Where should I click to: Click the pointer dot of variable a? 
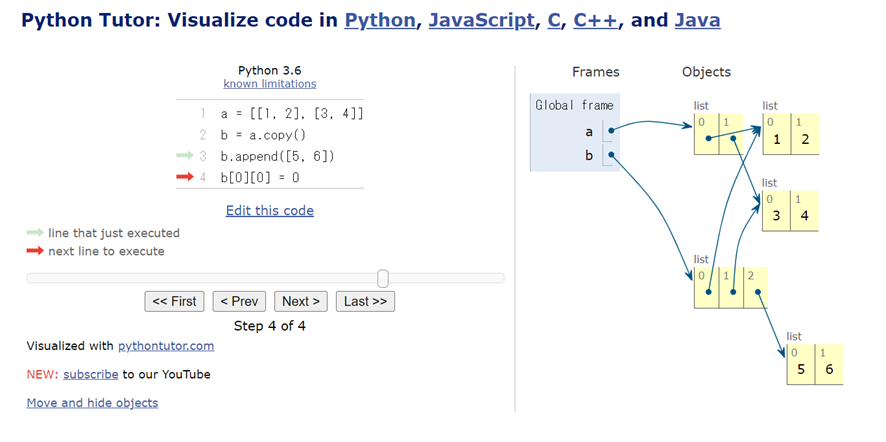(x=610, y=129)
